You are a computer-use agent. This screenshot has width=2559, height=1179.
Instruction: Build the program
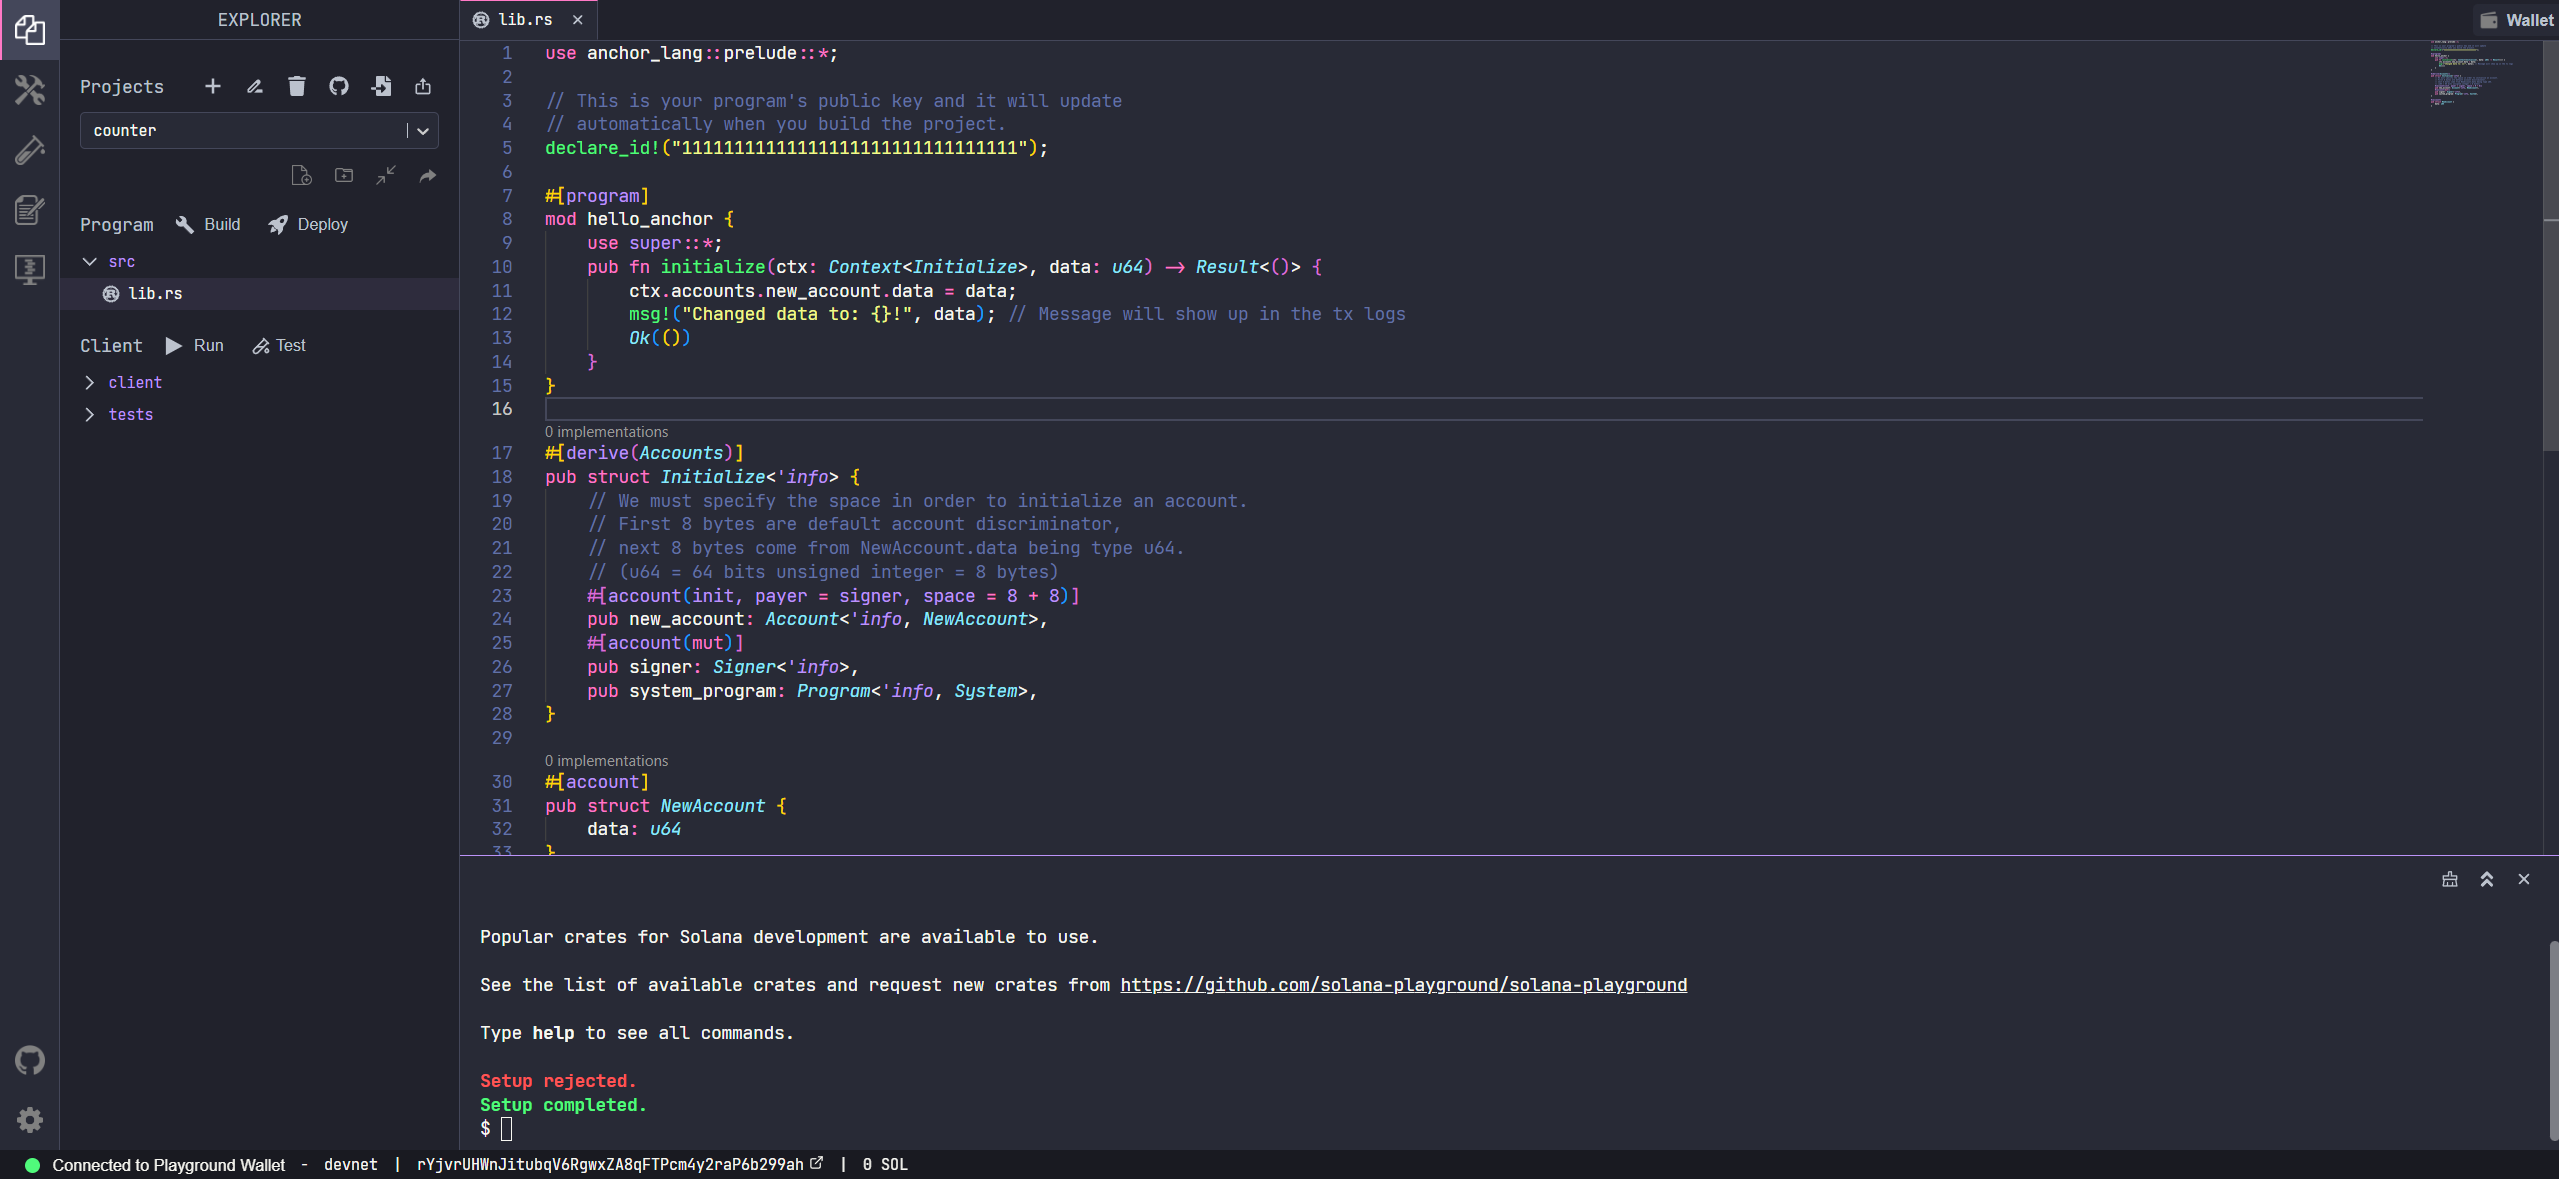pyautogui.click(x=208, y=224)
